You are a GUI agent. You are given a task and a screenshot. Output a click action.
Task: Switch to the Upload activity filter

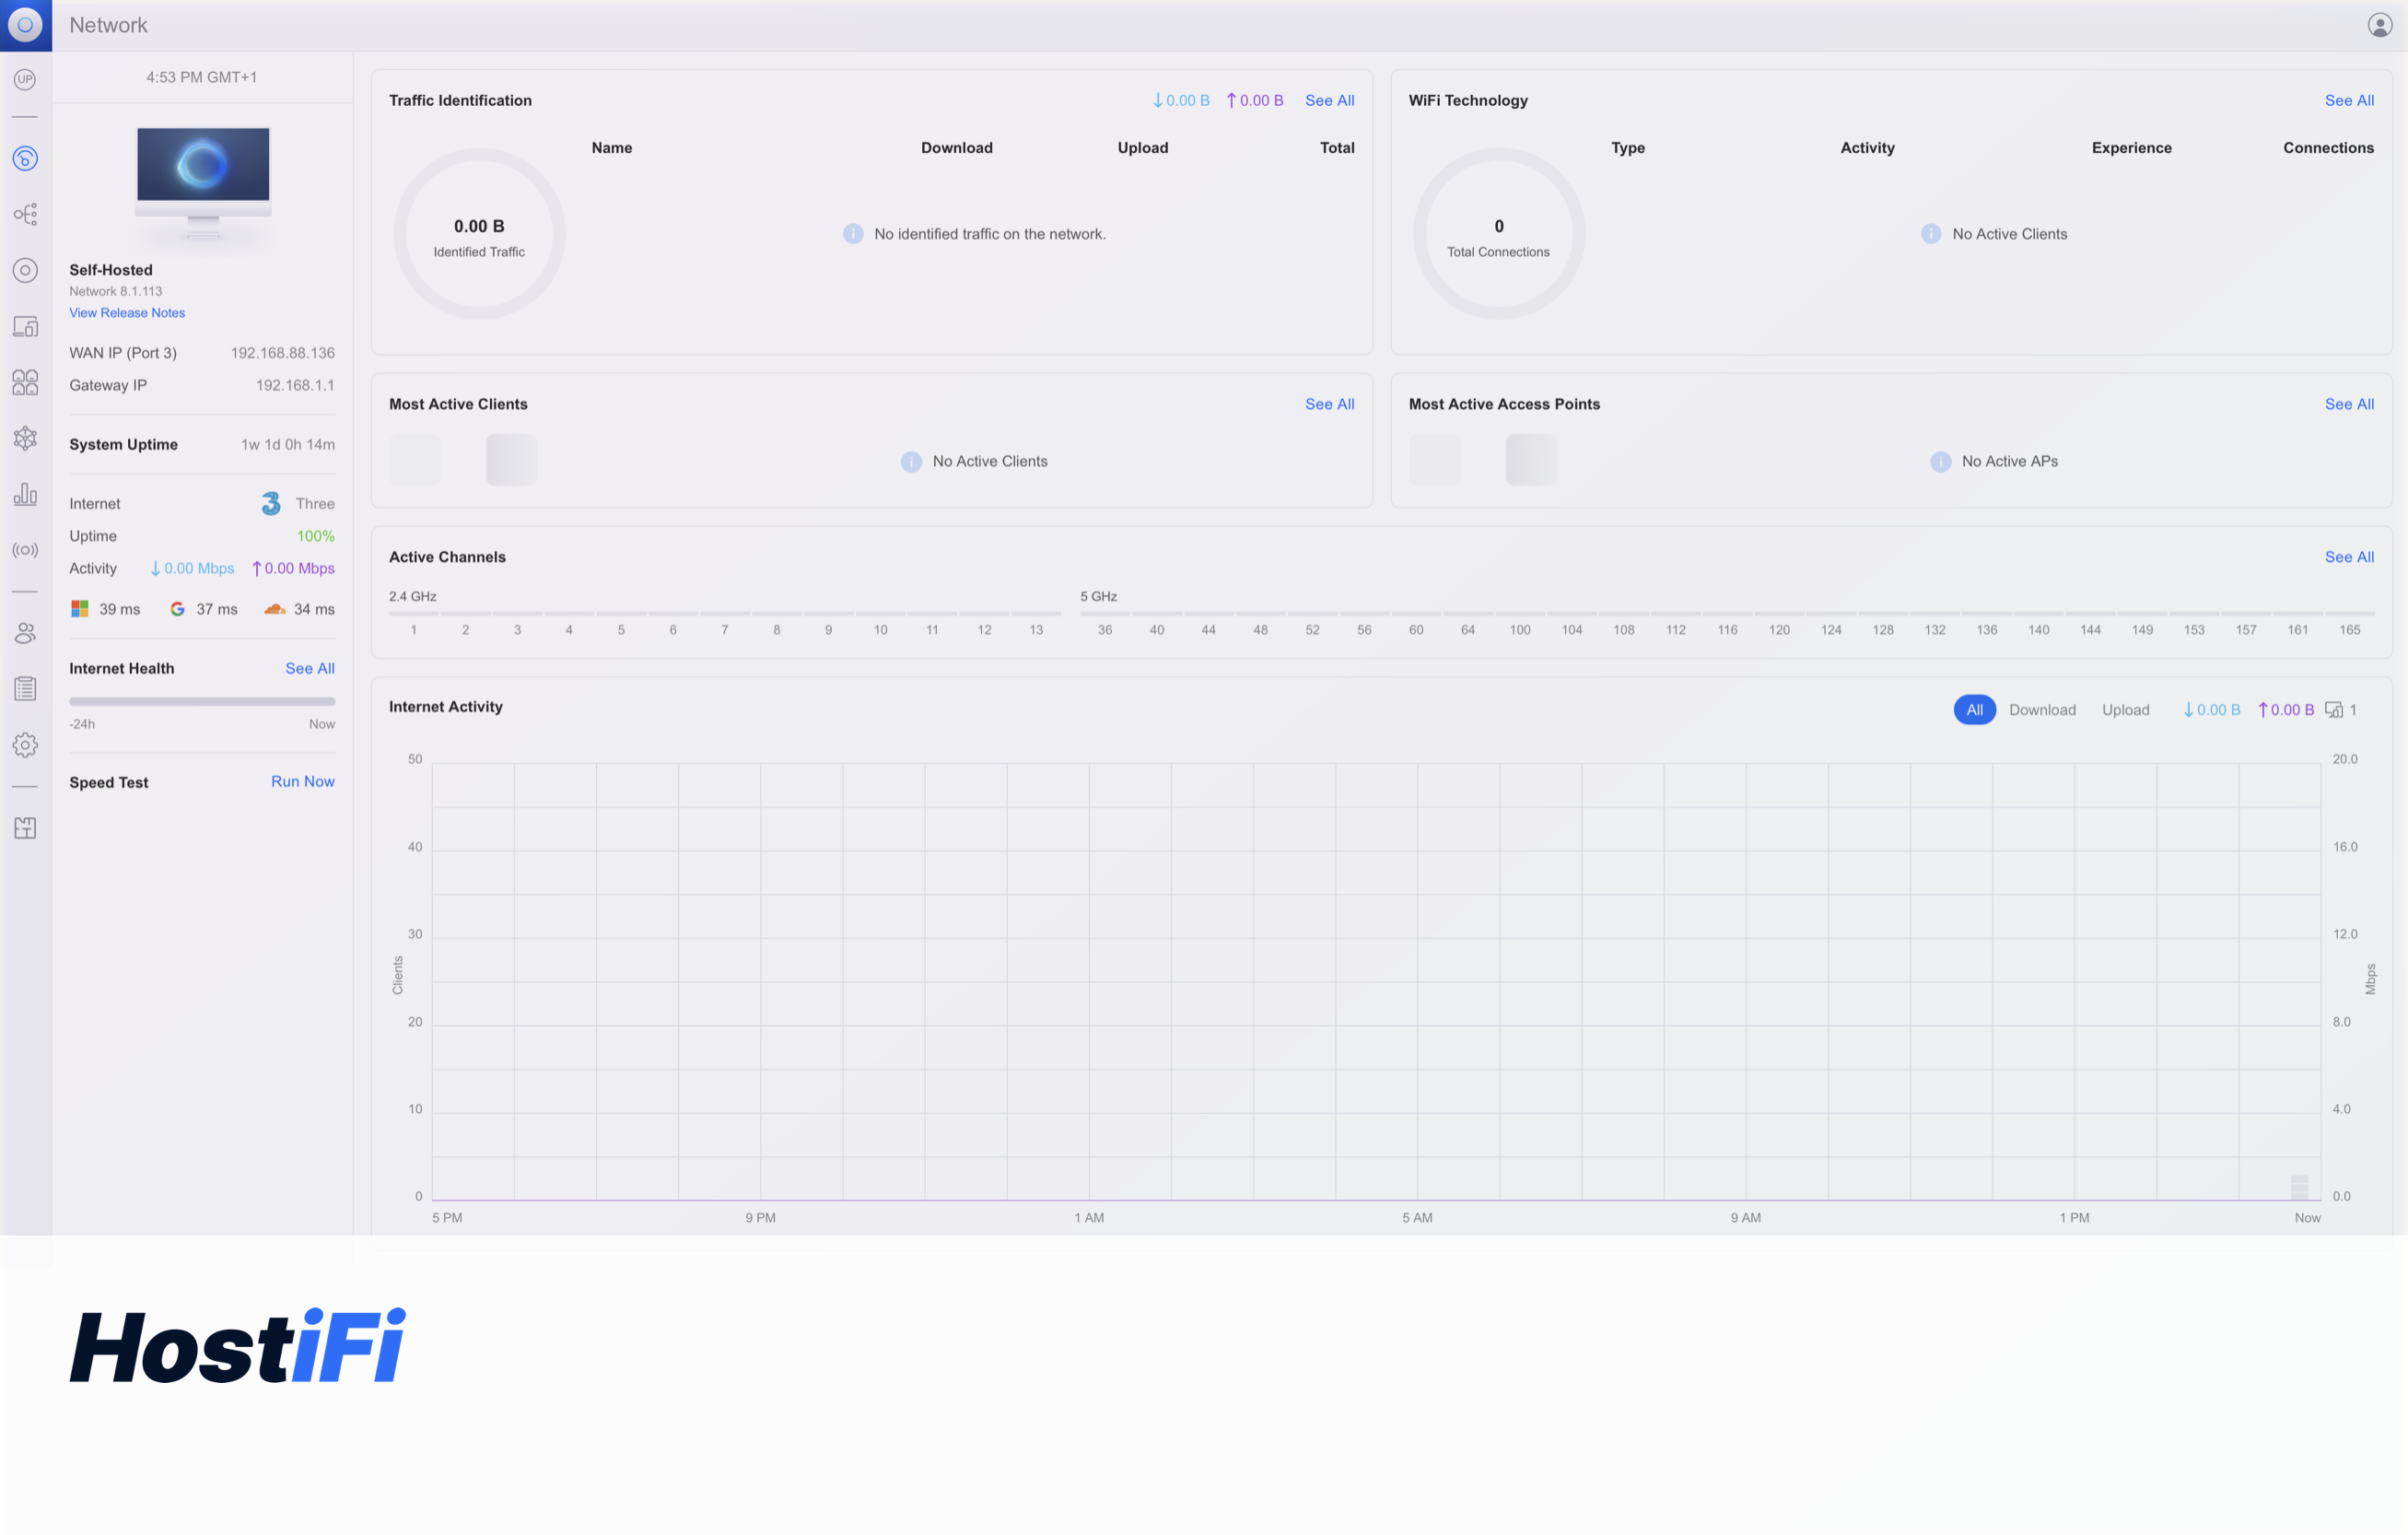click(2126, 709)
